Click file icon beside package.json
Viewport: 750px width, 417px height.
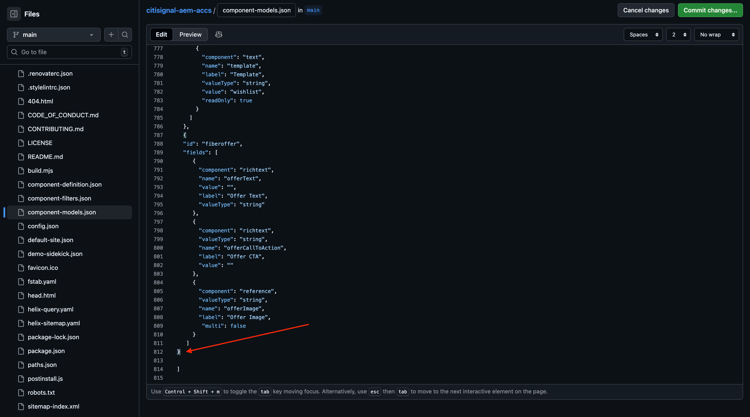pos(21,351)
